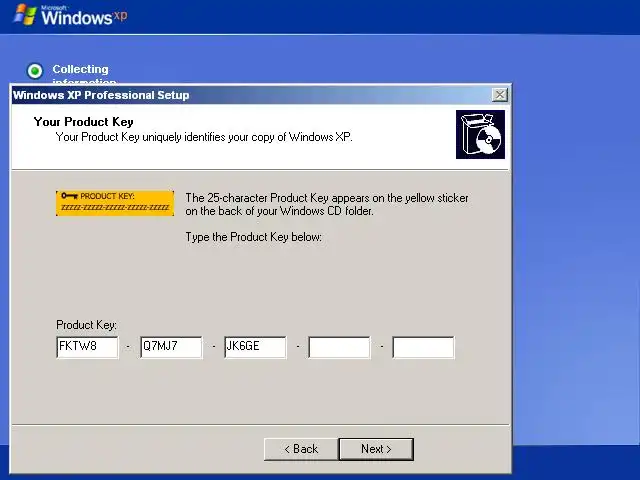
Task: Click the CD software box icon
Action: point(480,134)
